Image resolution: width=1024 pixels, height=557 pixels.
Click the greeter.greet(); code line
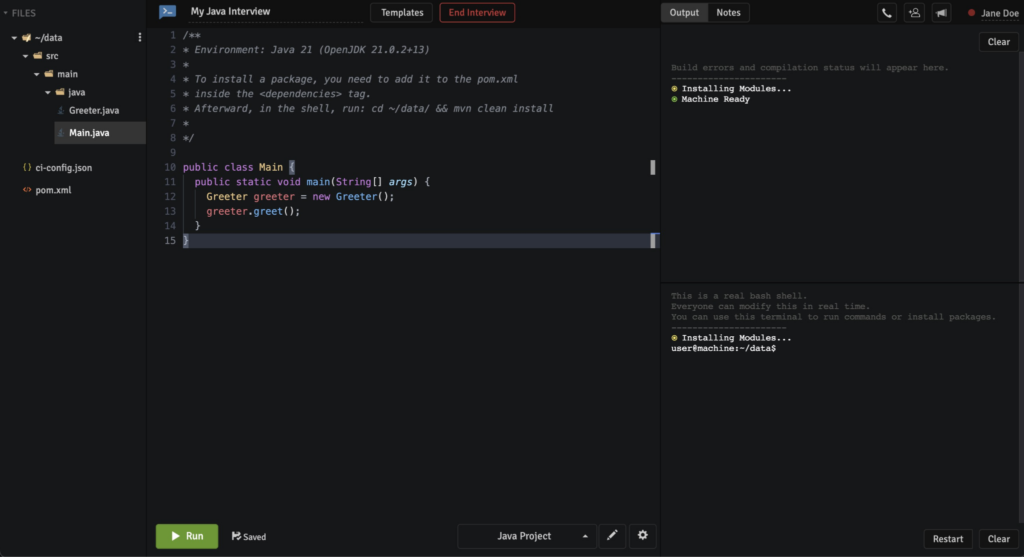[x=253, y=211]
